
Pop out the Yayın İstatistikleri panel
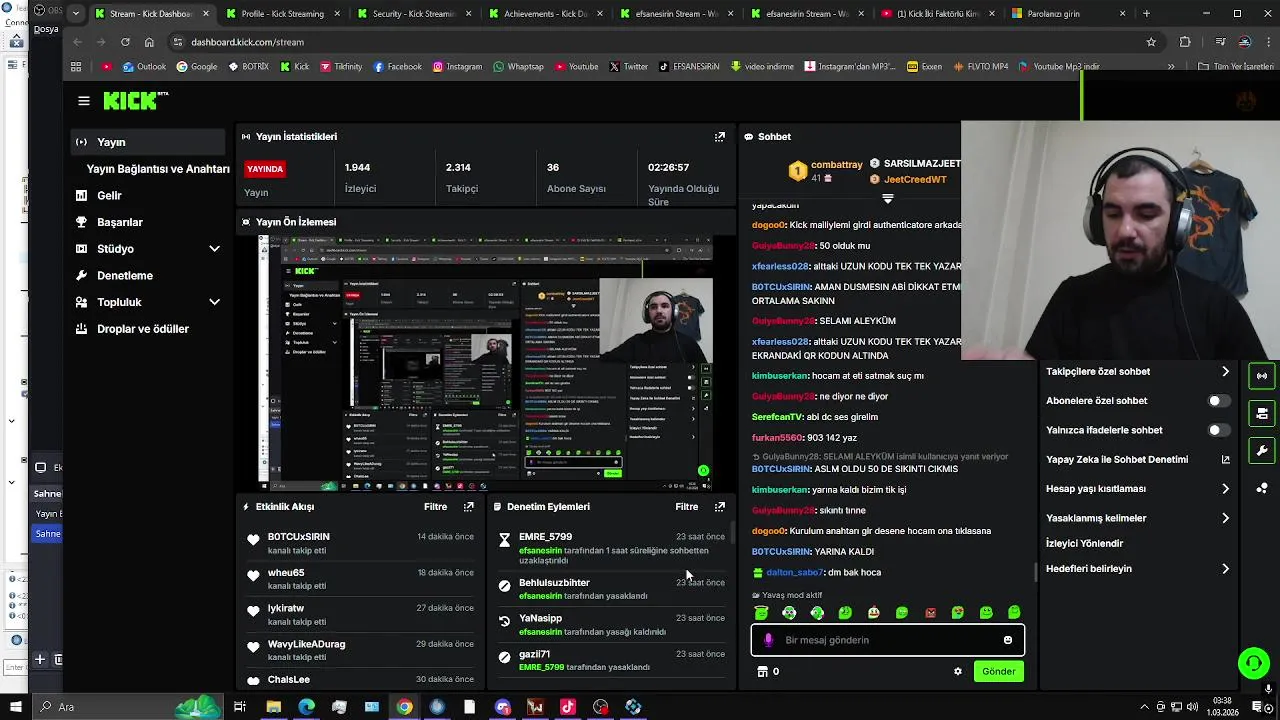[719, 137]
